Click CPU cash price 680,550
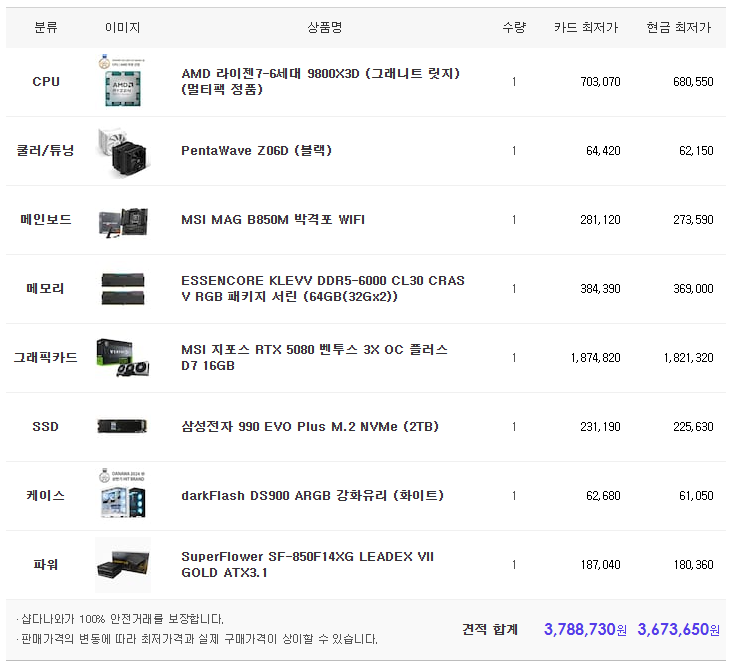 tap(693, 82)
